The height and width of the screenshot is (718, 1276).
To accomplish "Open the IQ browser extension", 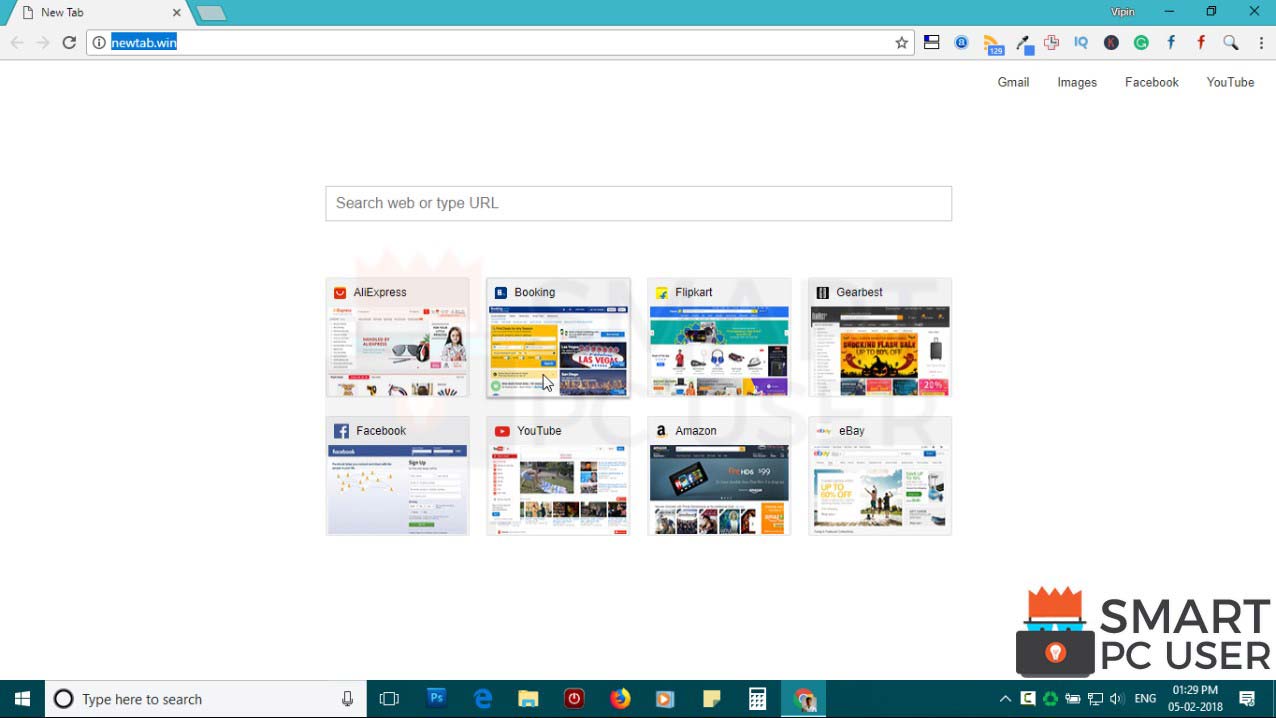I will point(1080,42).
